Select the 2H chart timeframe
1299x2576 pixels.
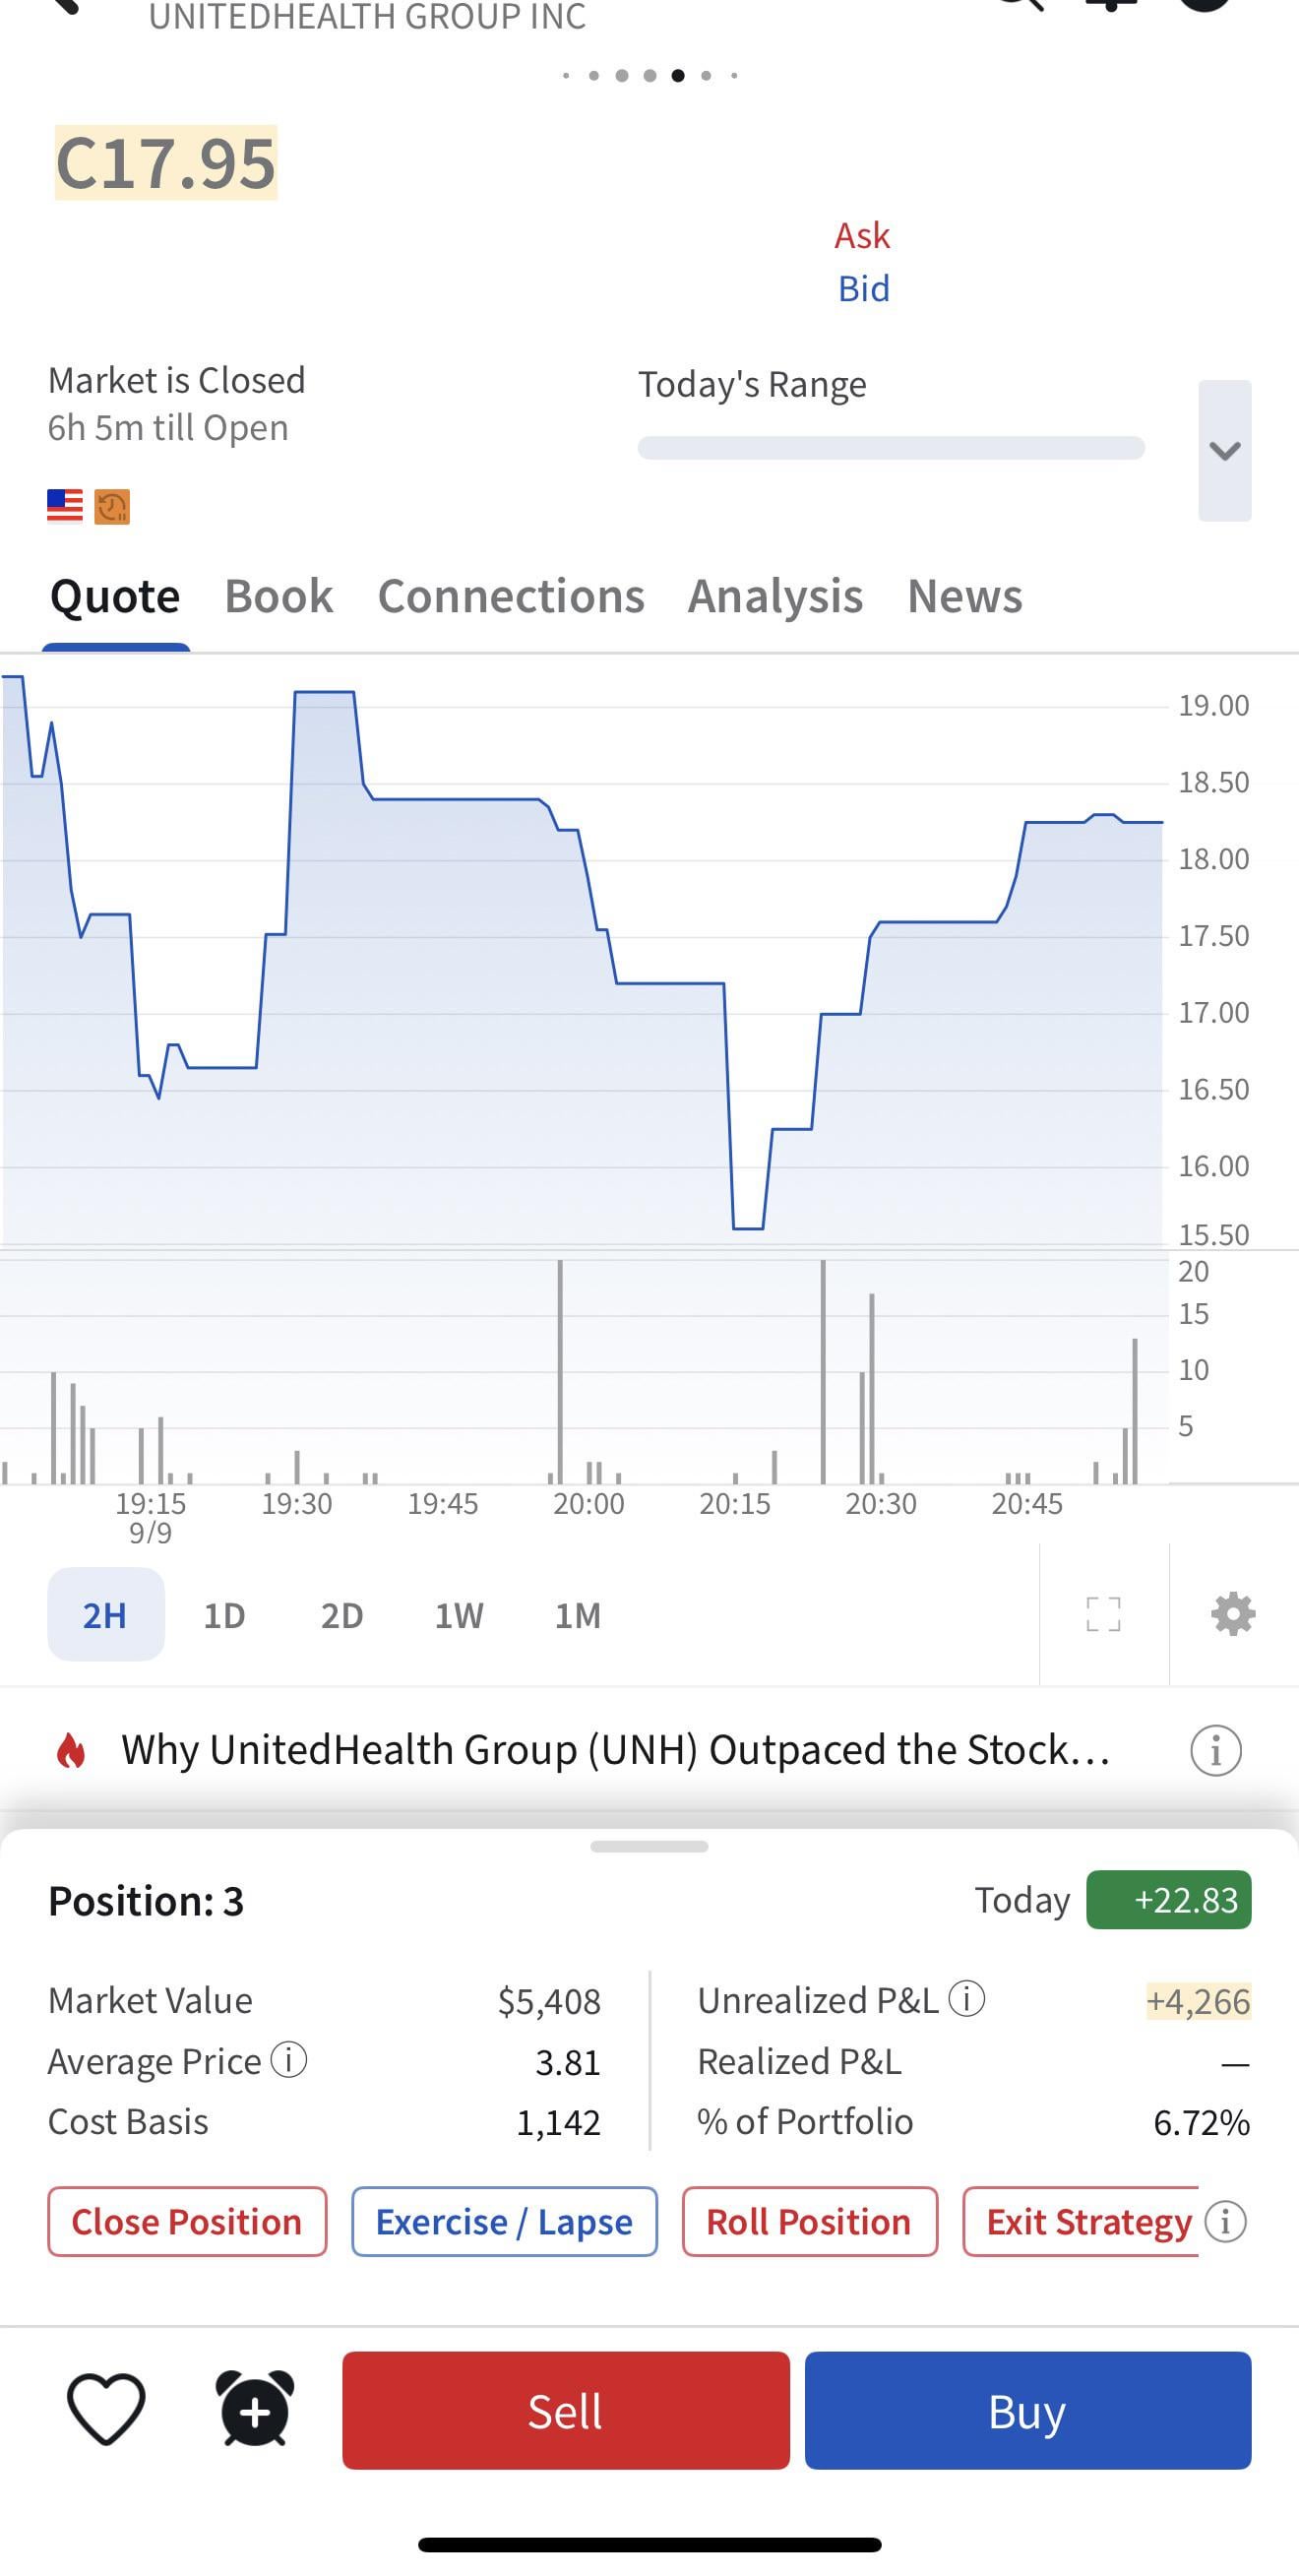105,1614
